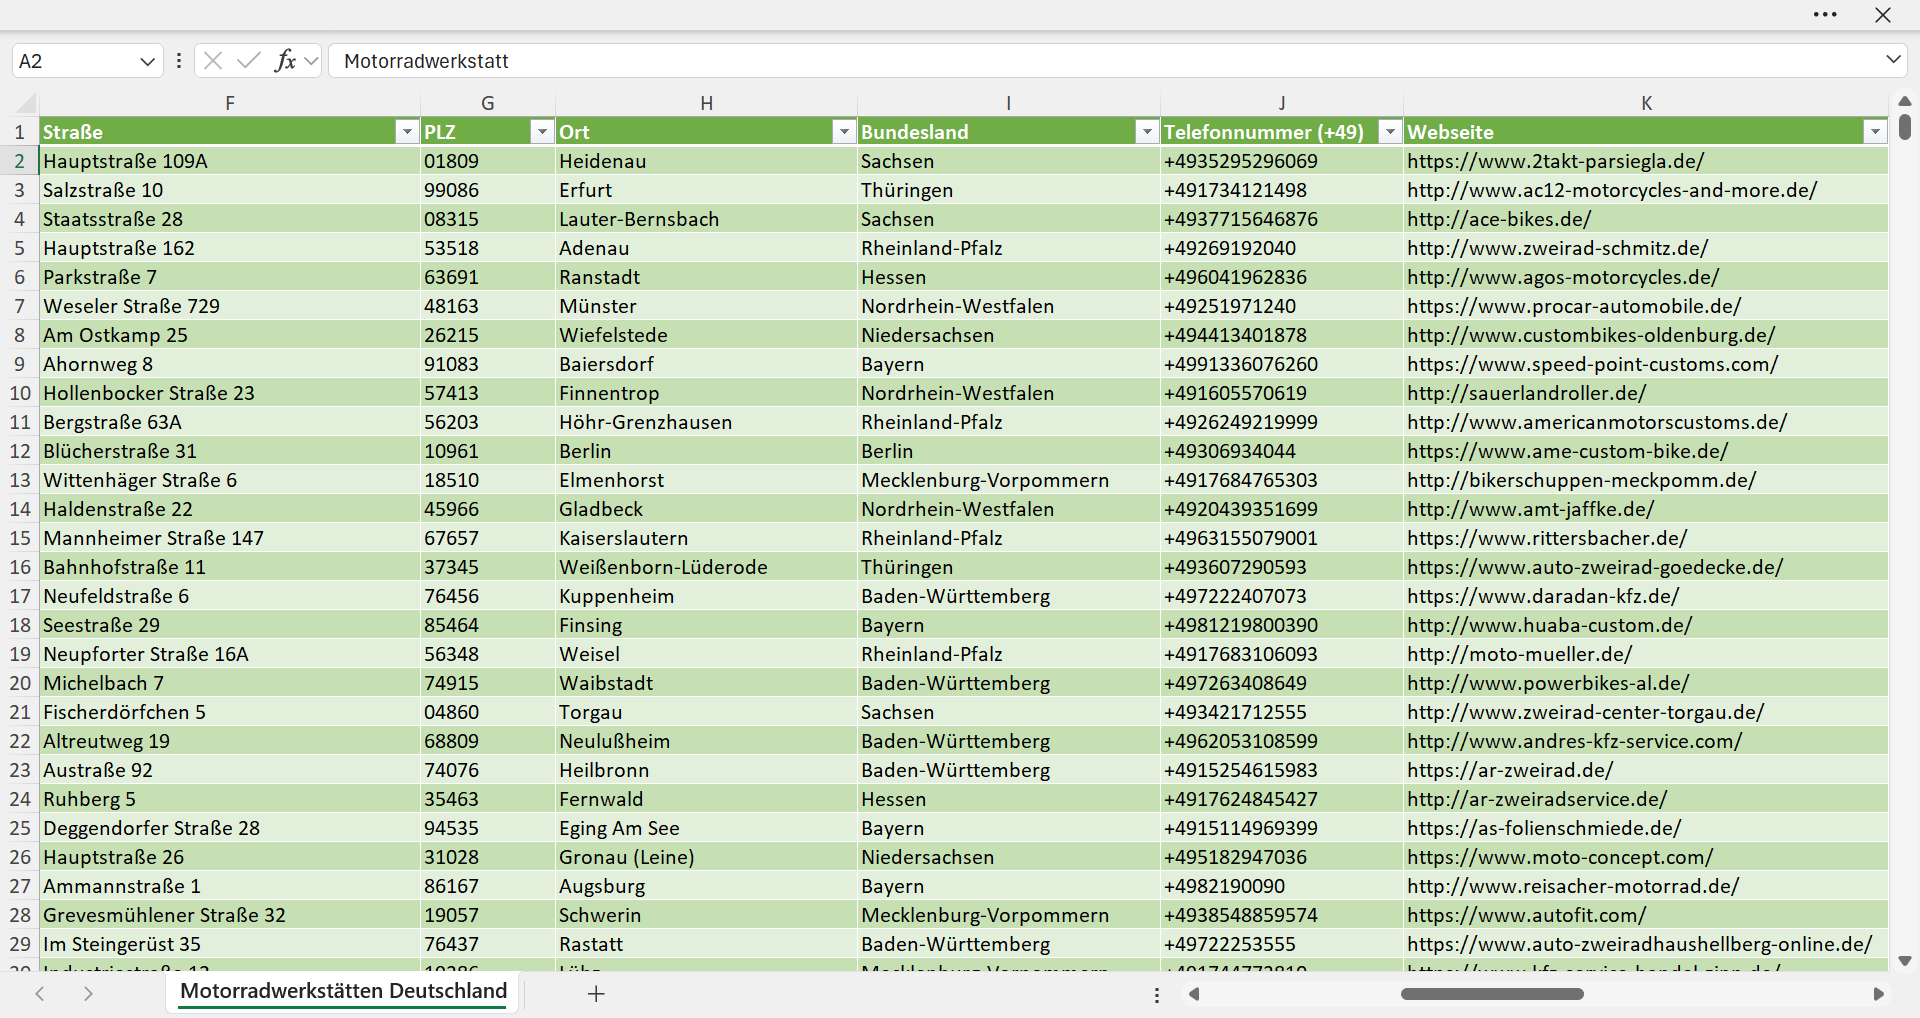This screenshot has width=1920, height=1018.
Task: Select the cell Mannheimer Straße 147
Action: tap(230, 538)
